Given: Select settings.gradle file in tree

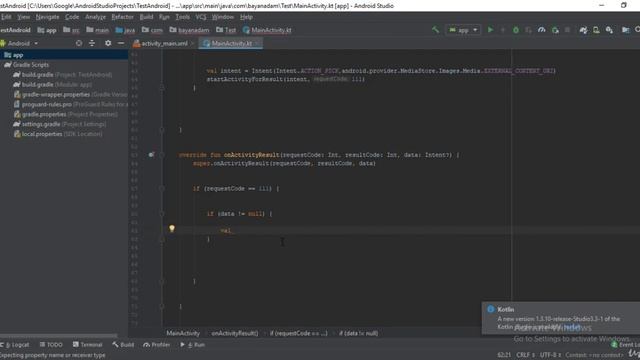Looking at the screenshot, I should click(x=60, y=124).
